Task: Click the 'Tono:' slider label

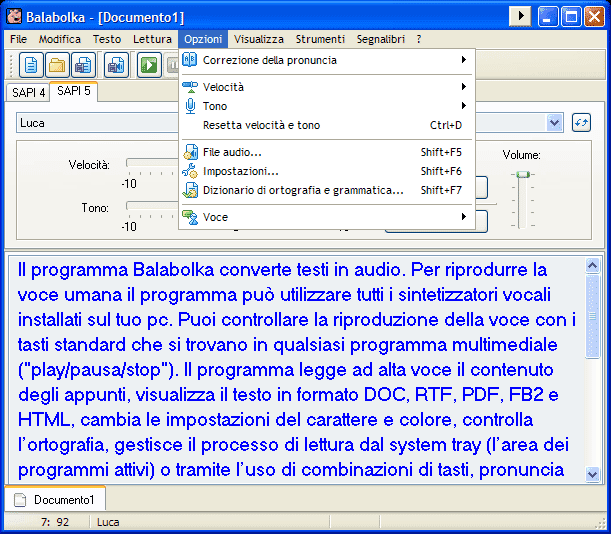Action: point(95,208)
